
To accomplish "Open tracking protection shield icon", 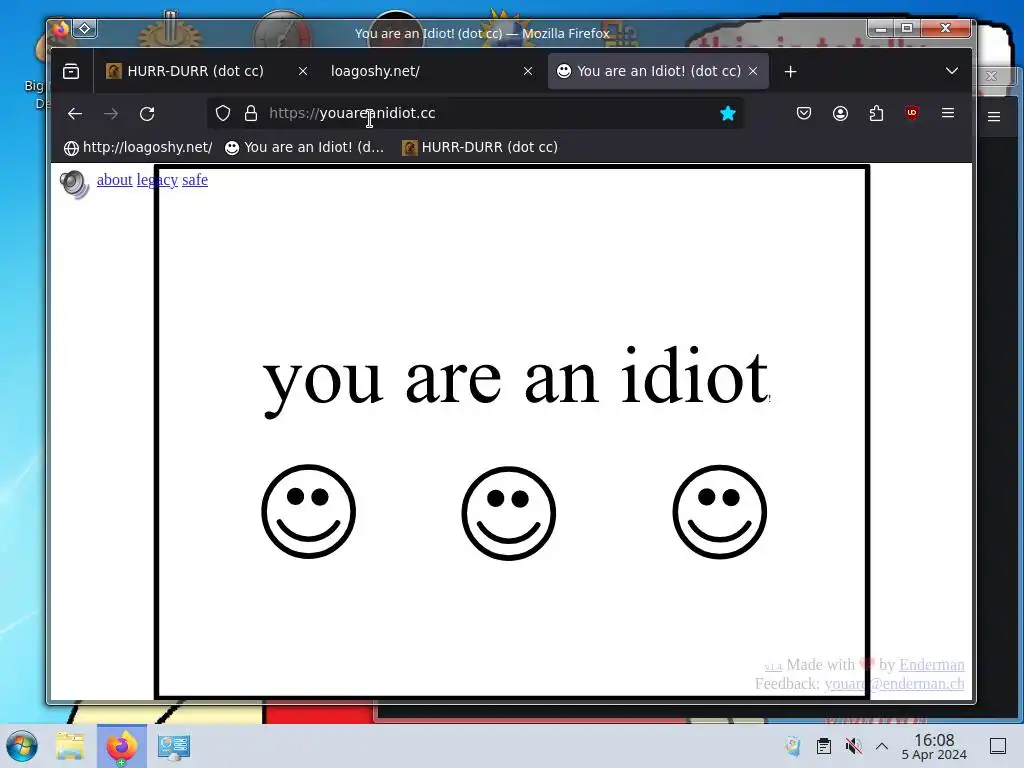I will tap(223, 114).
